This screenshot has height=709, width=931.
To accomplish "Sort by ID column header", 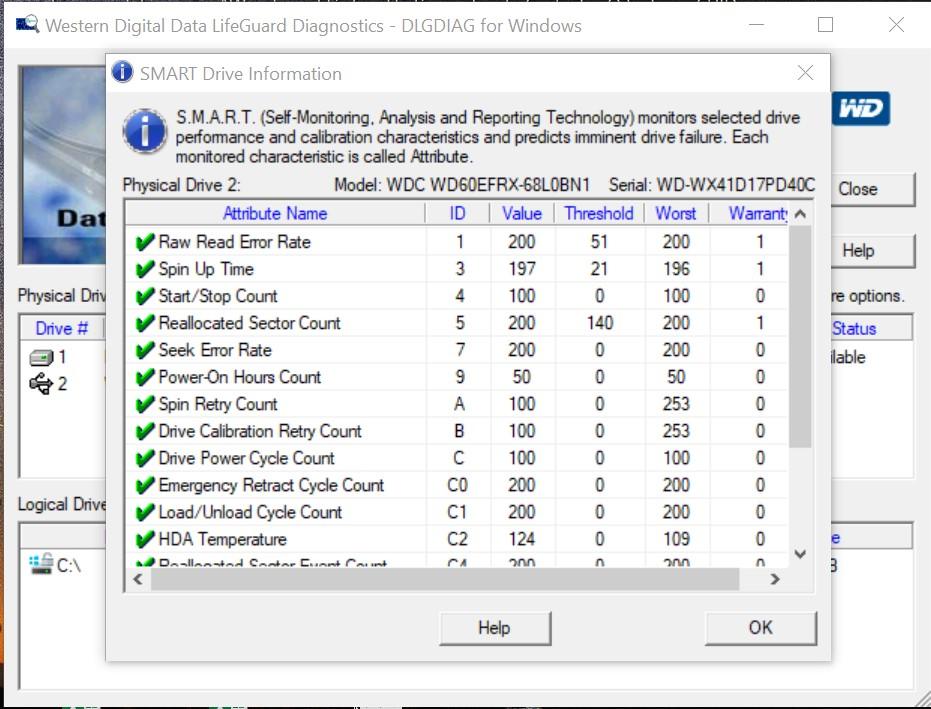I will [x=457, y=213].
